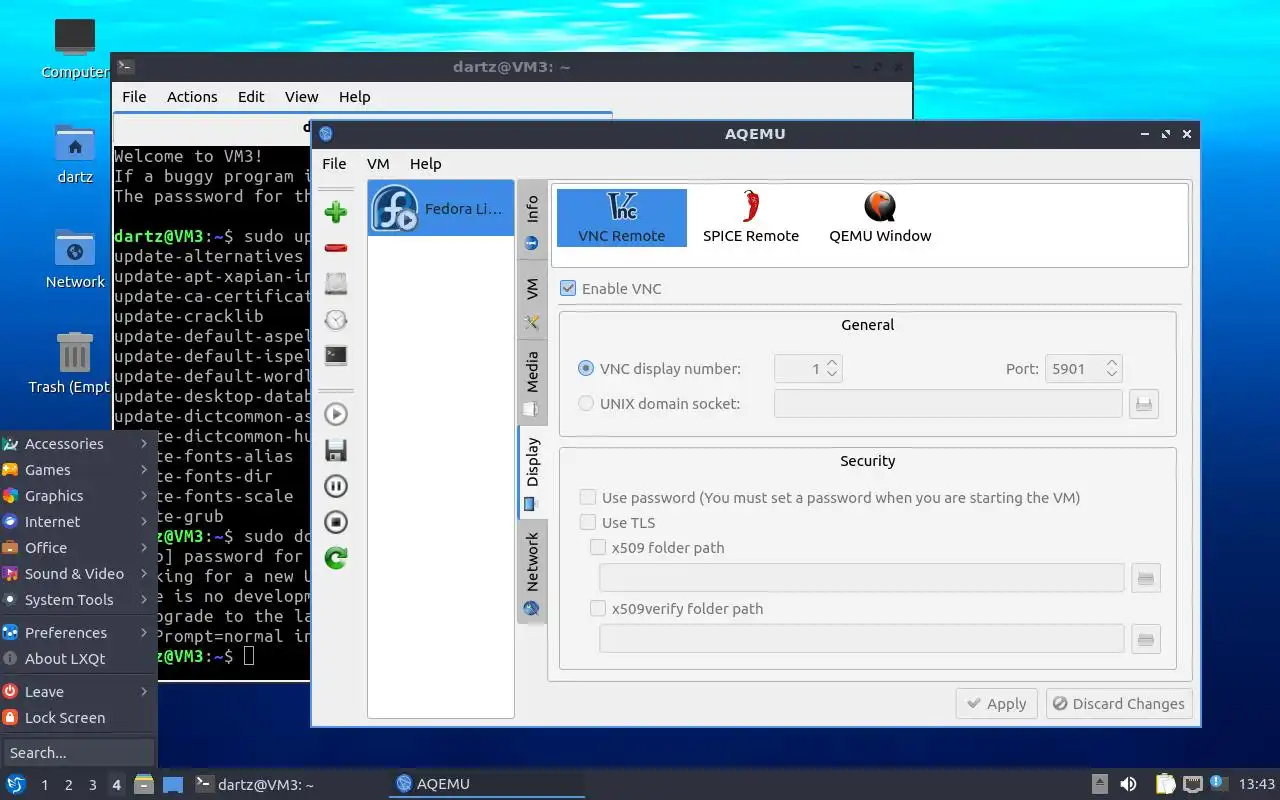
Task: Switch to virtual desktop 2 in the taskbar
Action: pyautogui.click(x=68, y=785)
